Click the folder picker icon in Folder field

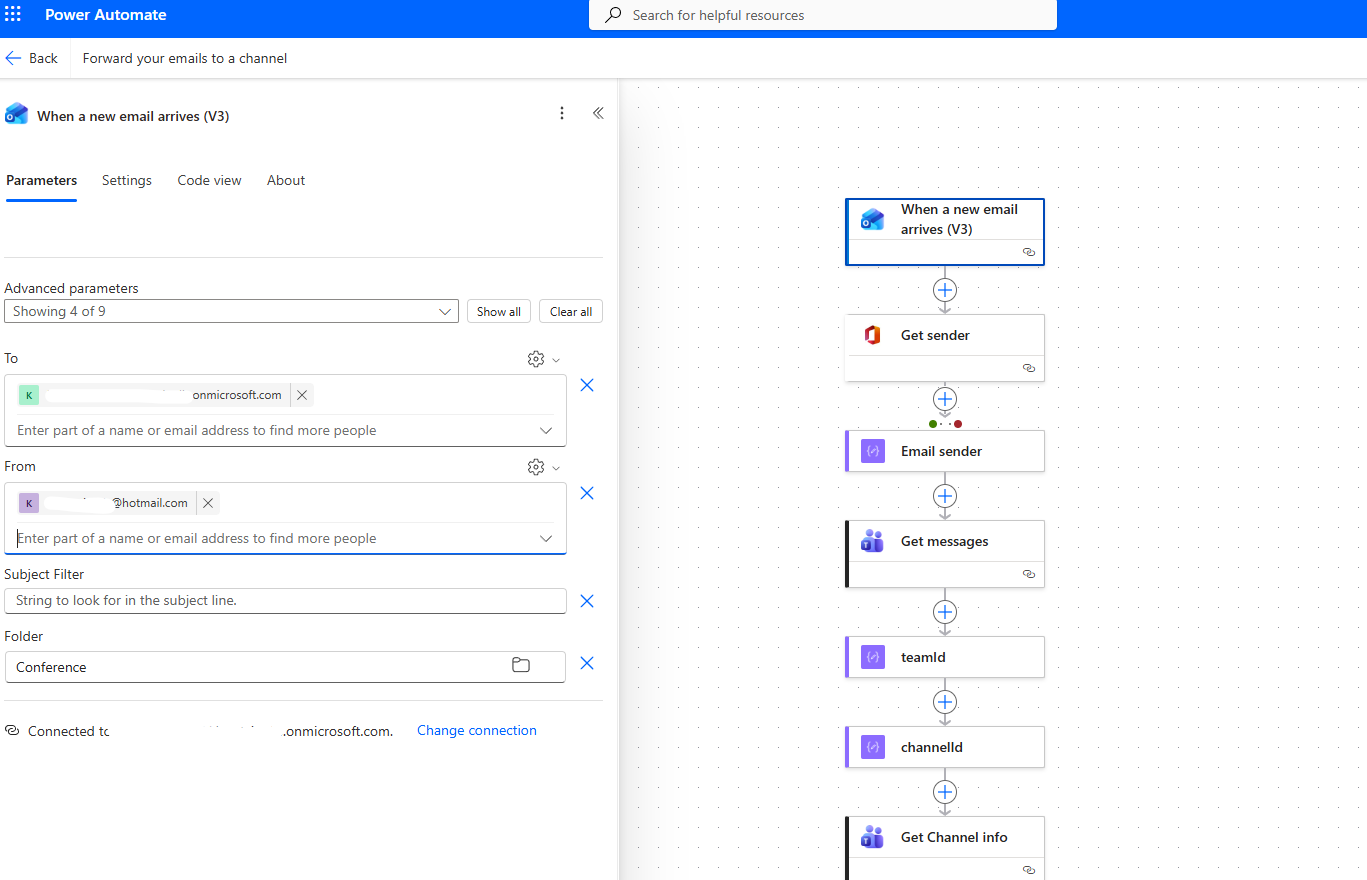tap(521, 666)
